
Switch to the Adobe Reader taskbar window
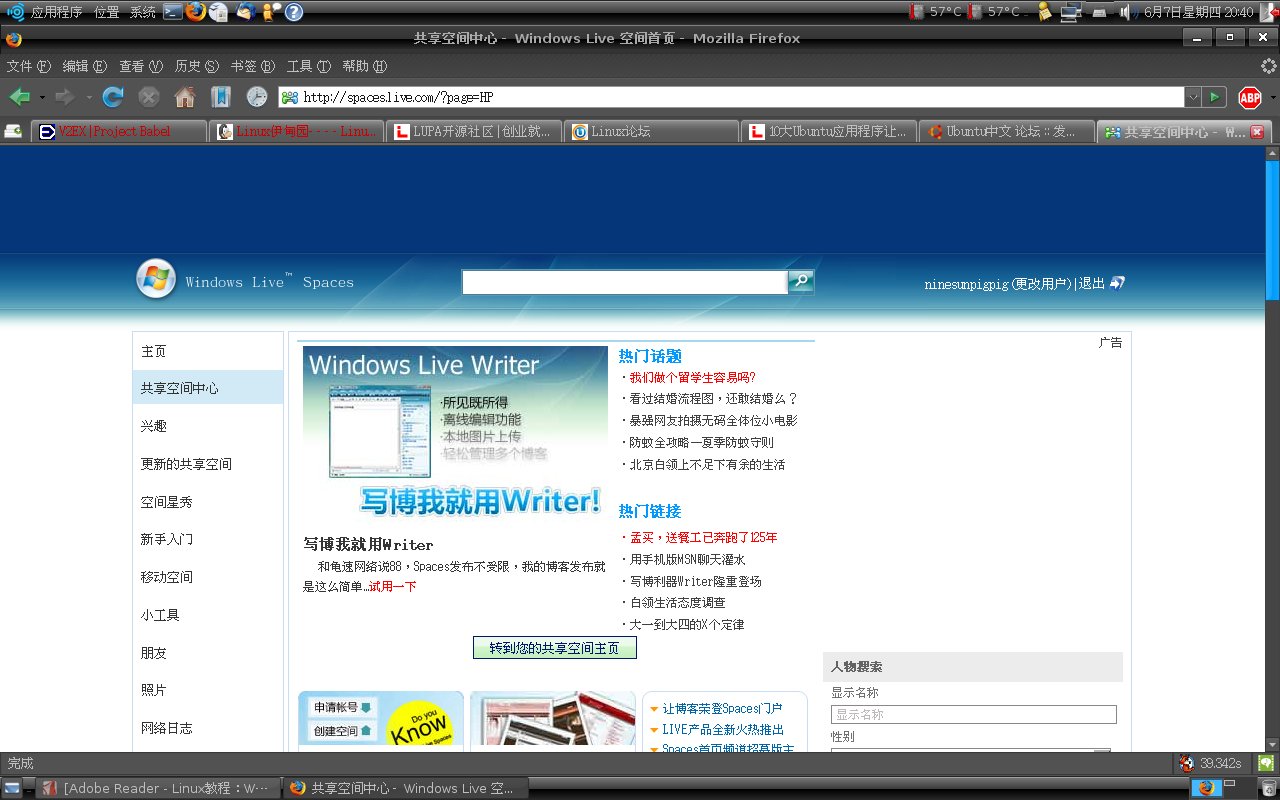(157, 788)
